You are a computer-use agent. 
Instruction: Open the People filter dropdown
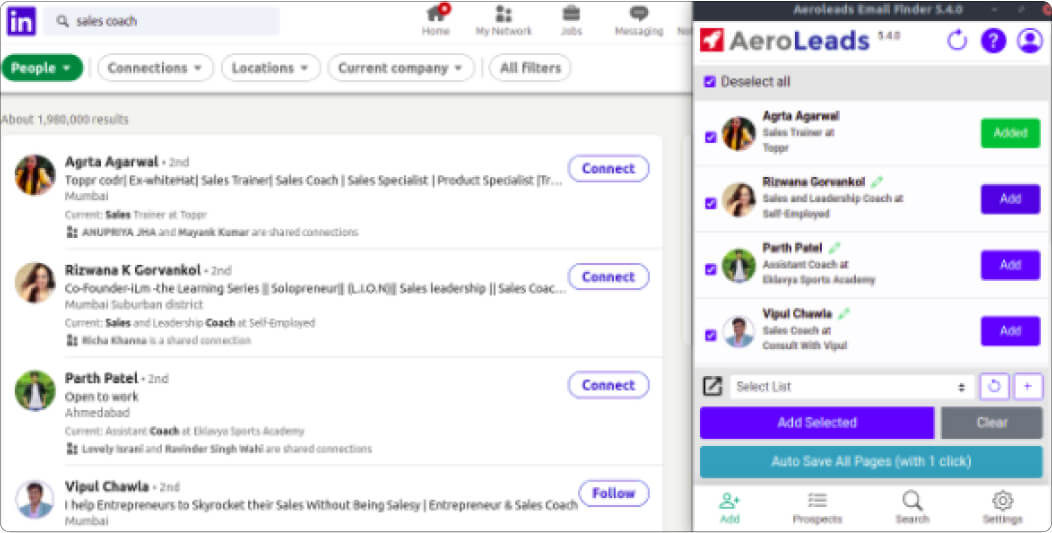click(x=42, y=68)
